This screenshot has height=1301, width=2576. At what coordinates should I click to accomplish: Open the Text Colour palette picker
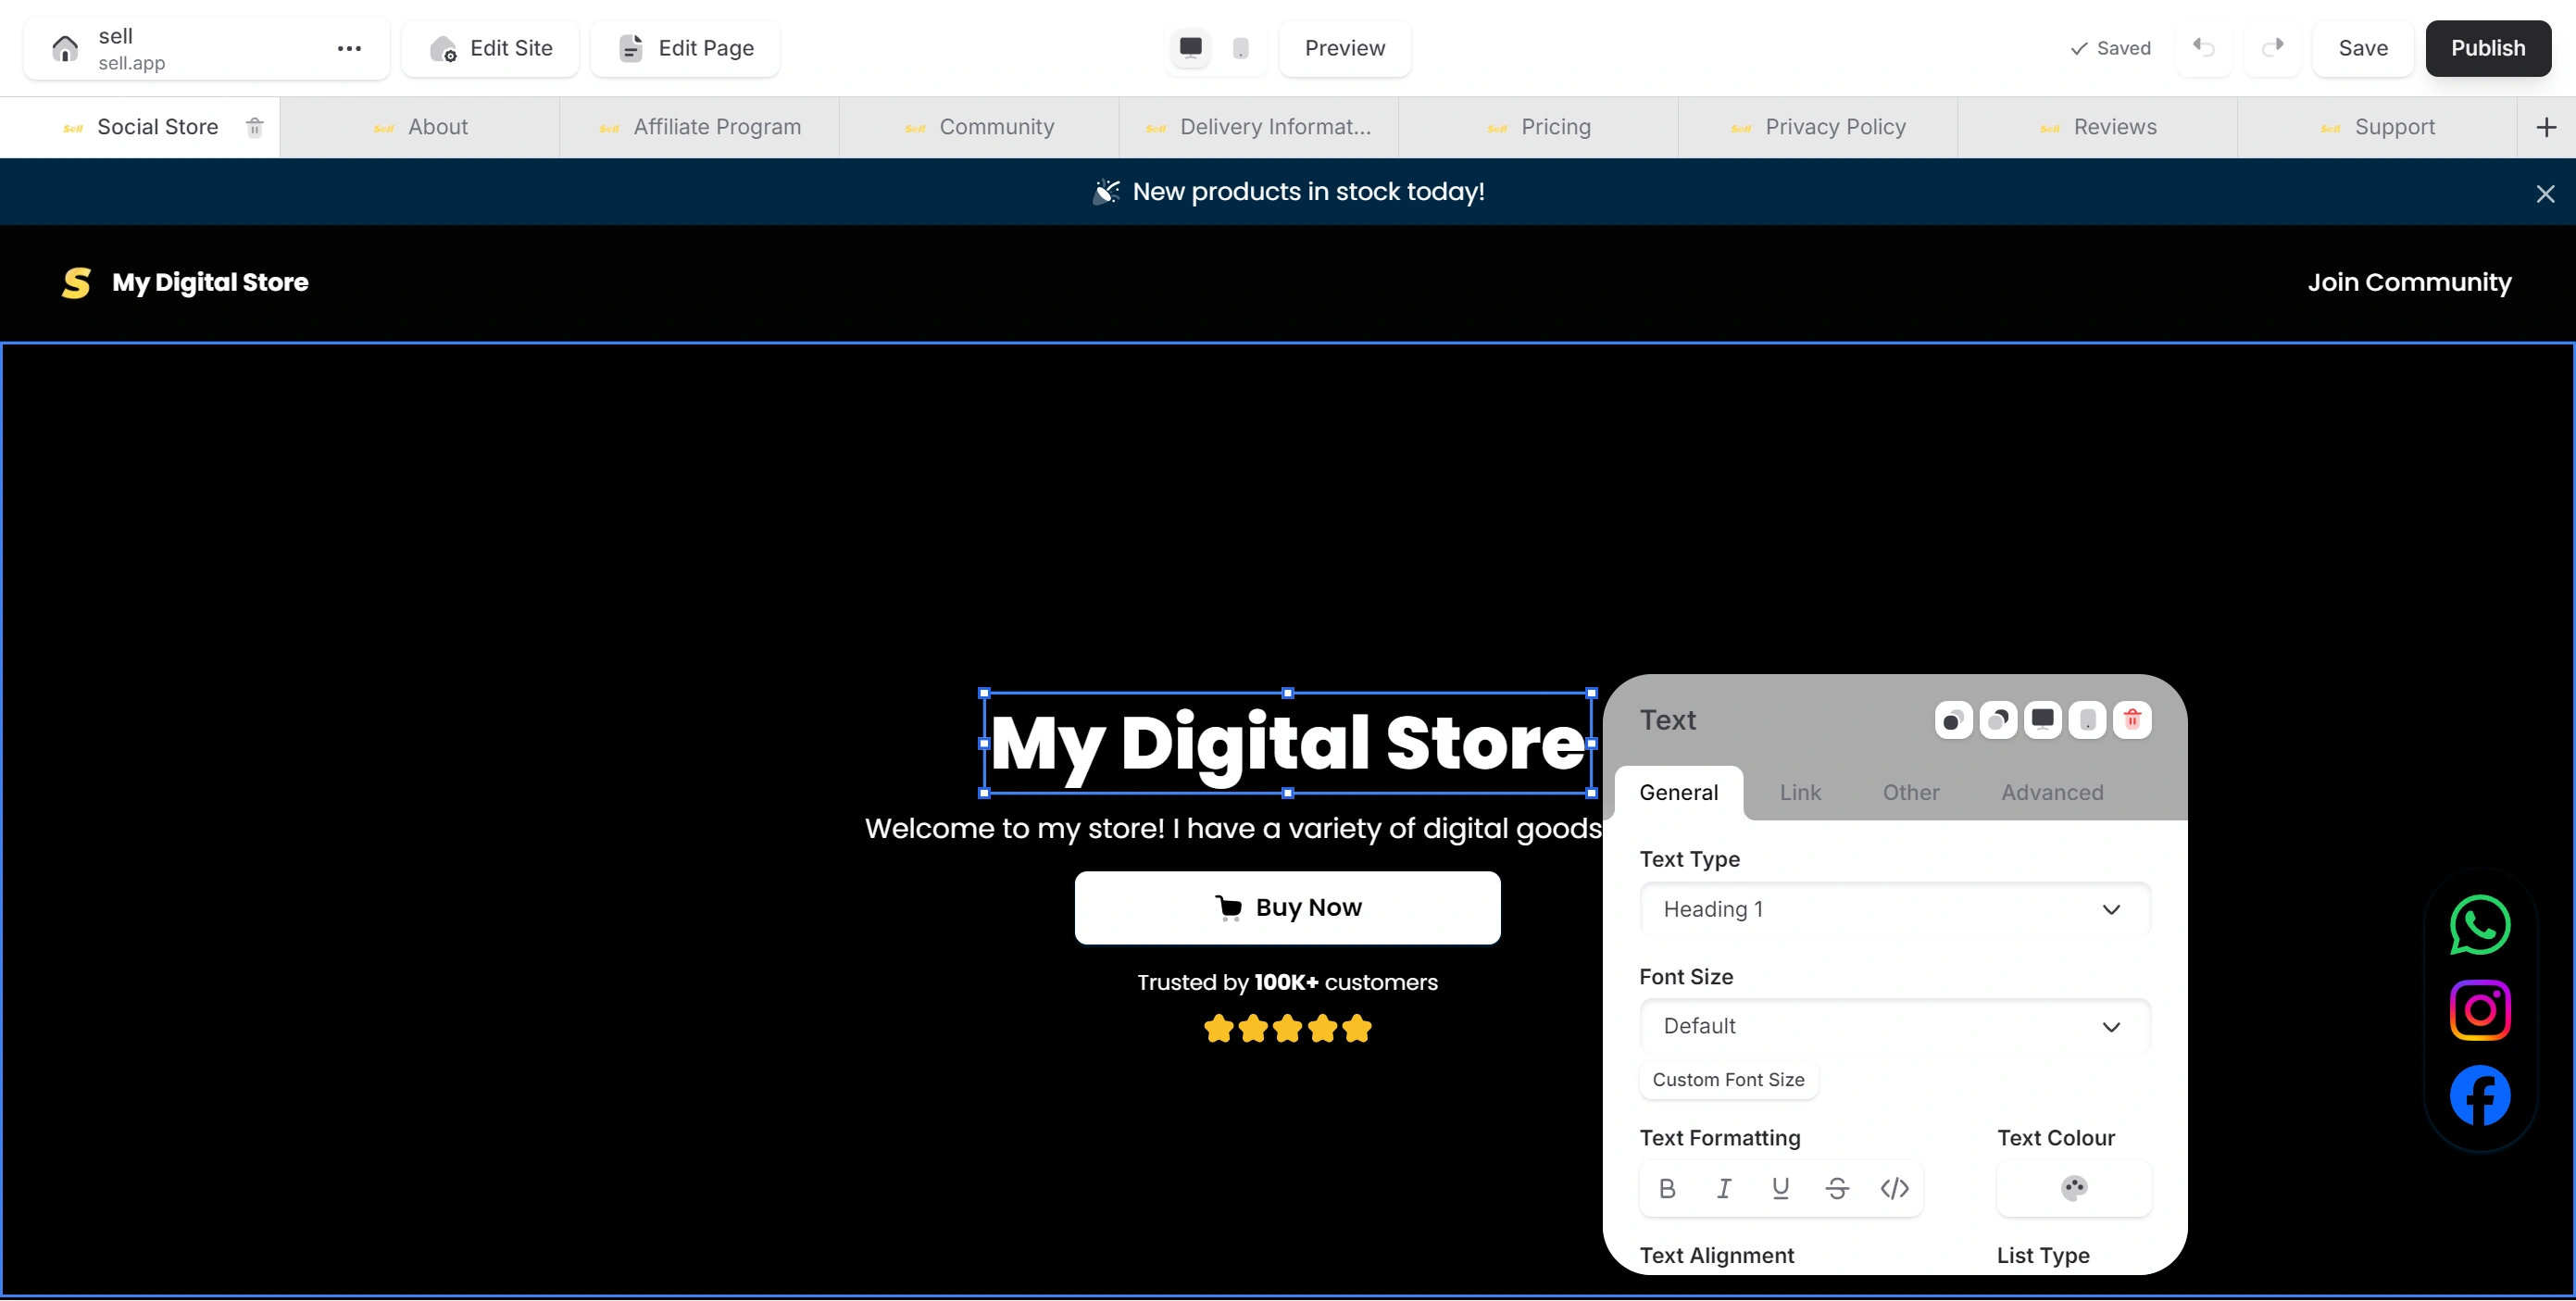point(2073,1188)
